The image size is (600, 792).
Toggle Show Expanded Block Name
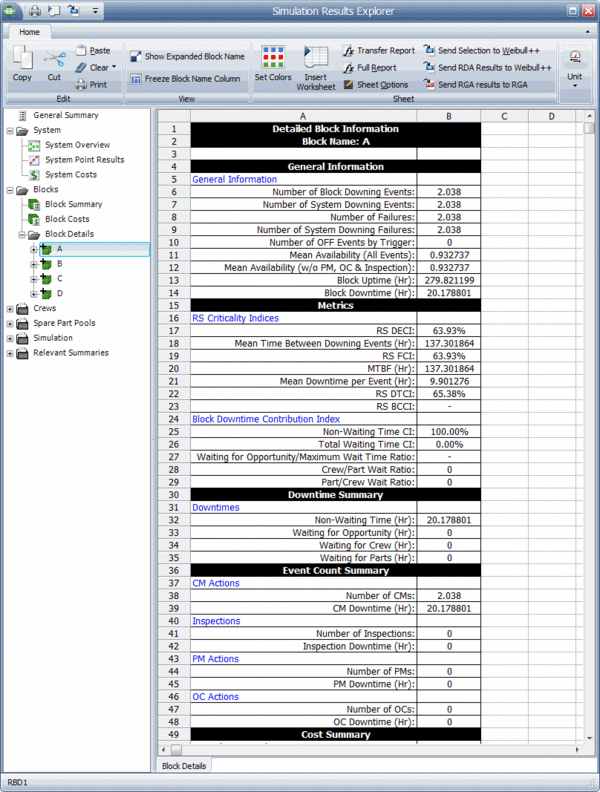pyautogui.click(x=136, y=57)
